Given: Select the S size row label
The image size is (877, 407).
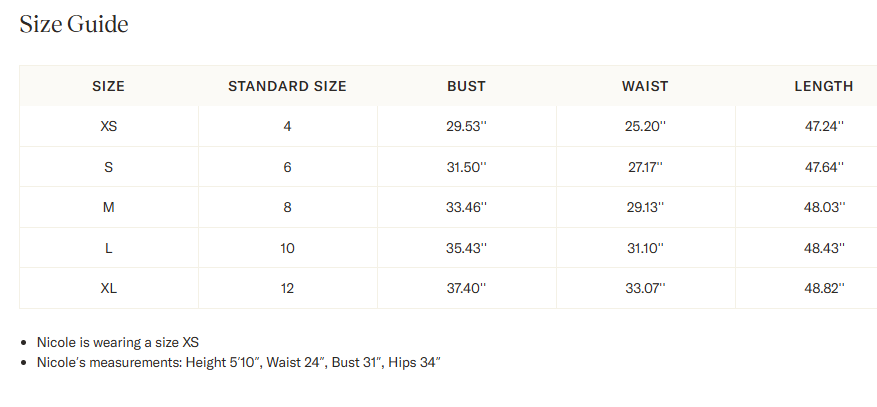Looking at the screenshot, I should [x=108, y=167].
